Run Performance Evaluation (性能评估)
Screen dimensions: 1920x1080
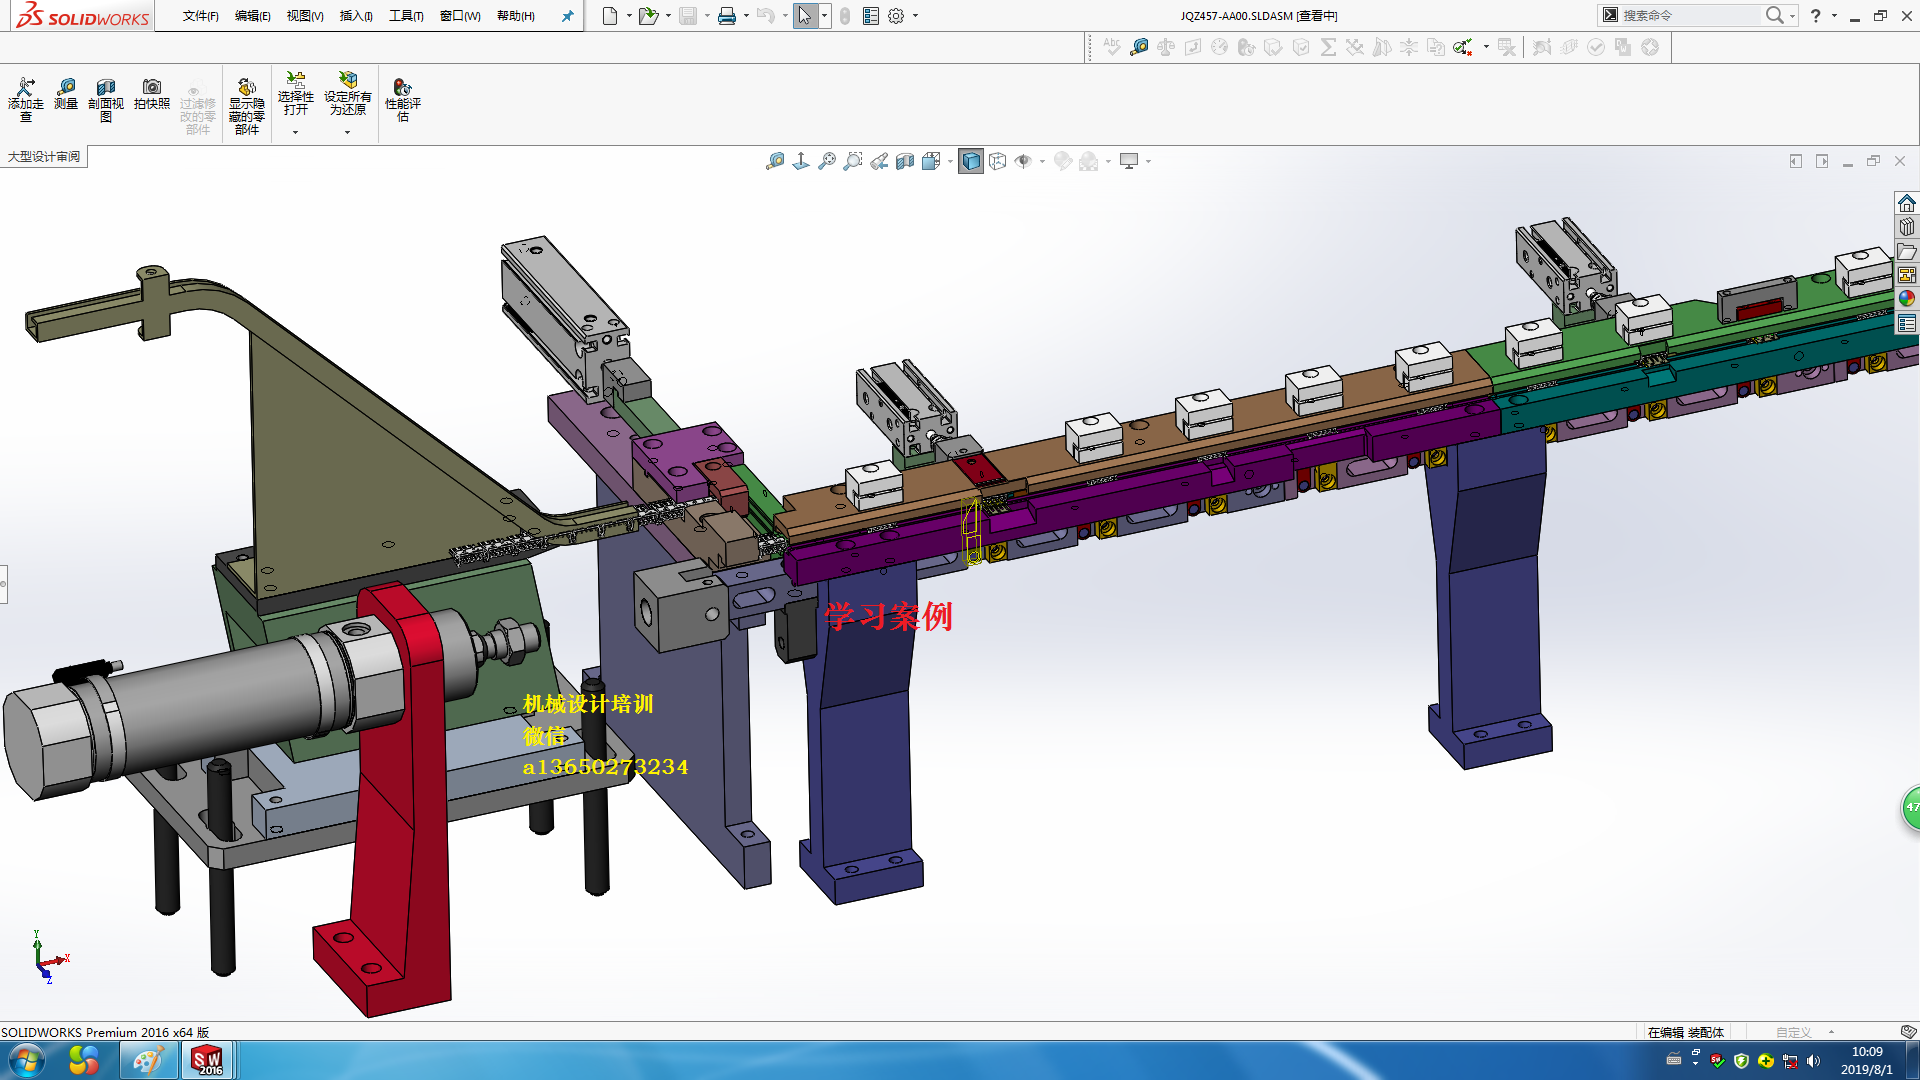(x=403, y=100)
